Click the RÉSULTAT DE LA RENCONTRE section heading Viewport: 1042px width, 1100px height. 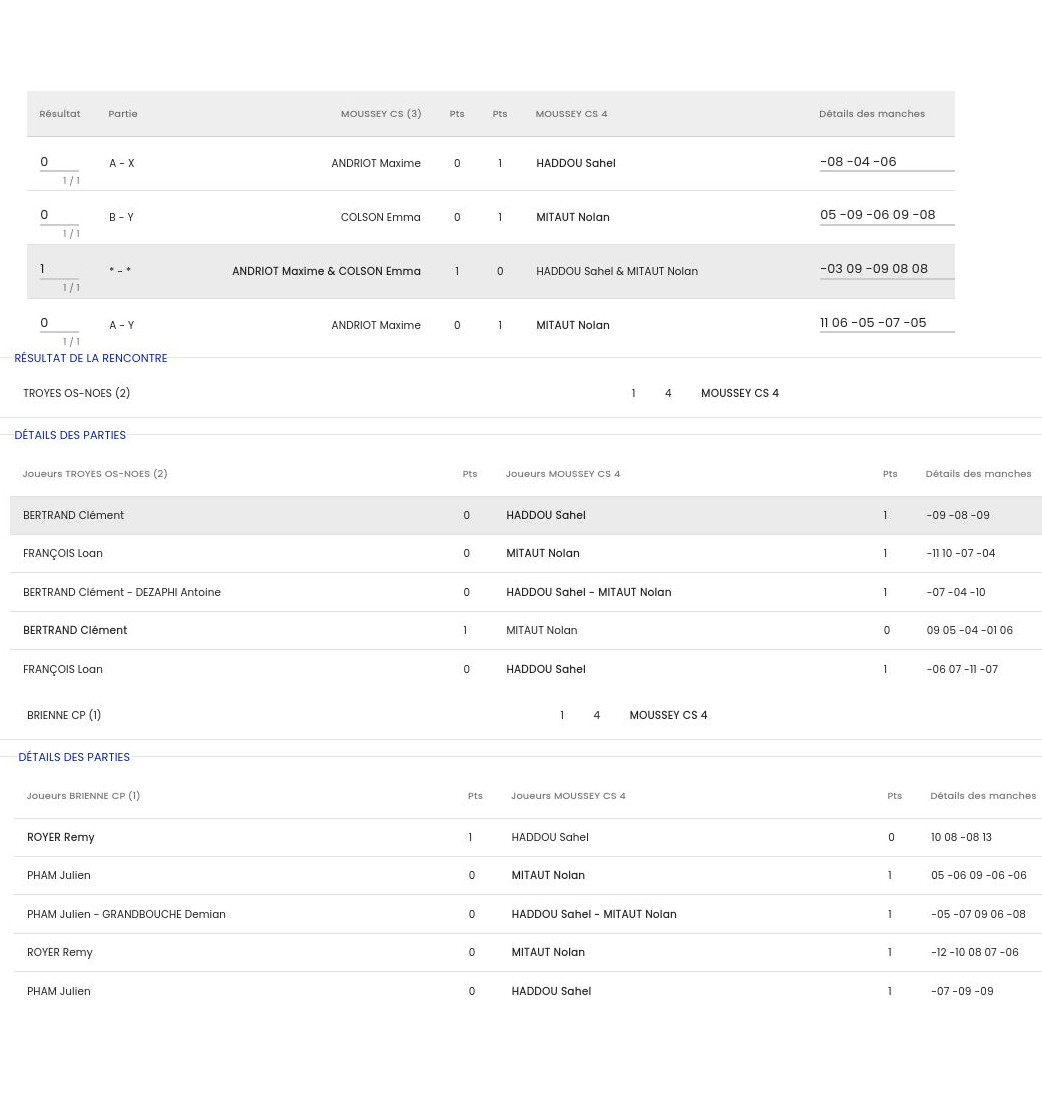(x=91, y=358)
